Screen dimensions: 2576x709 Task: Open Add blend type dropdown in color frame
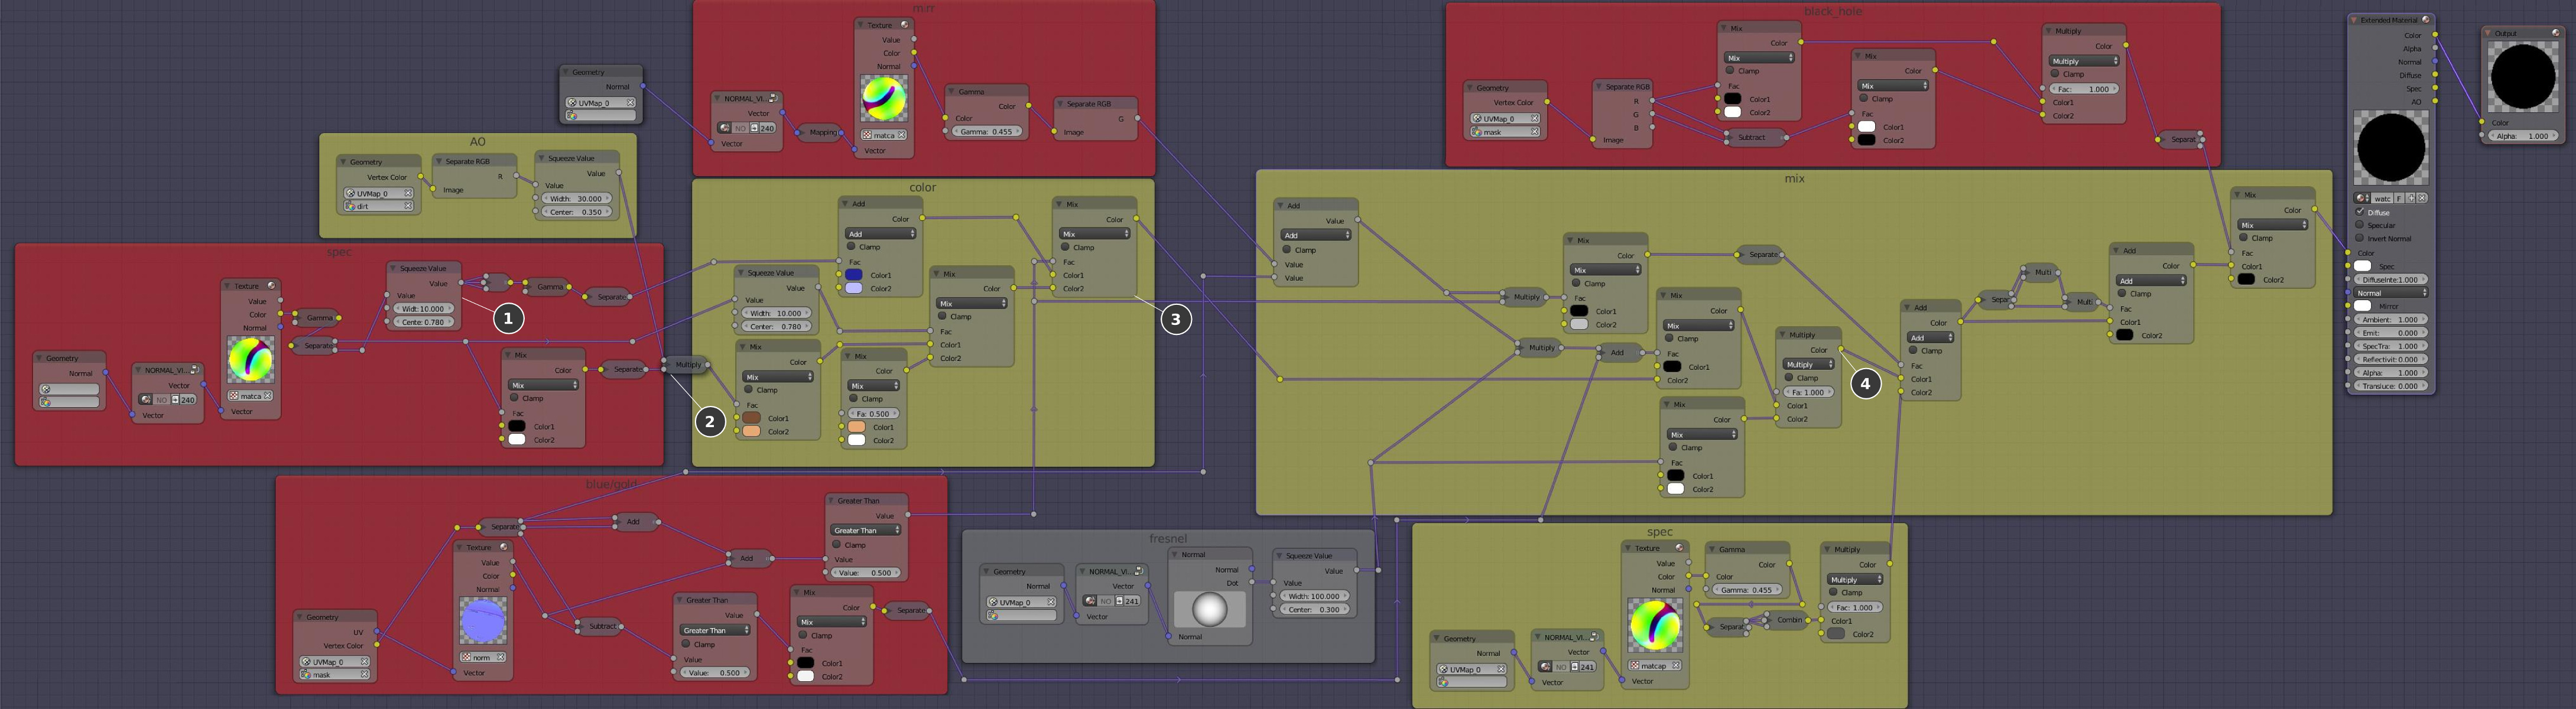[x=879, y=234]
